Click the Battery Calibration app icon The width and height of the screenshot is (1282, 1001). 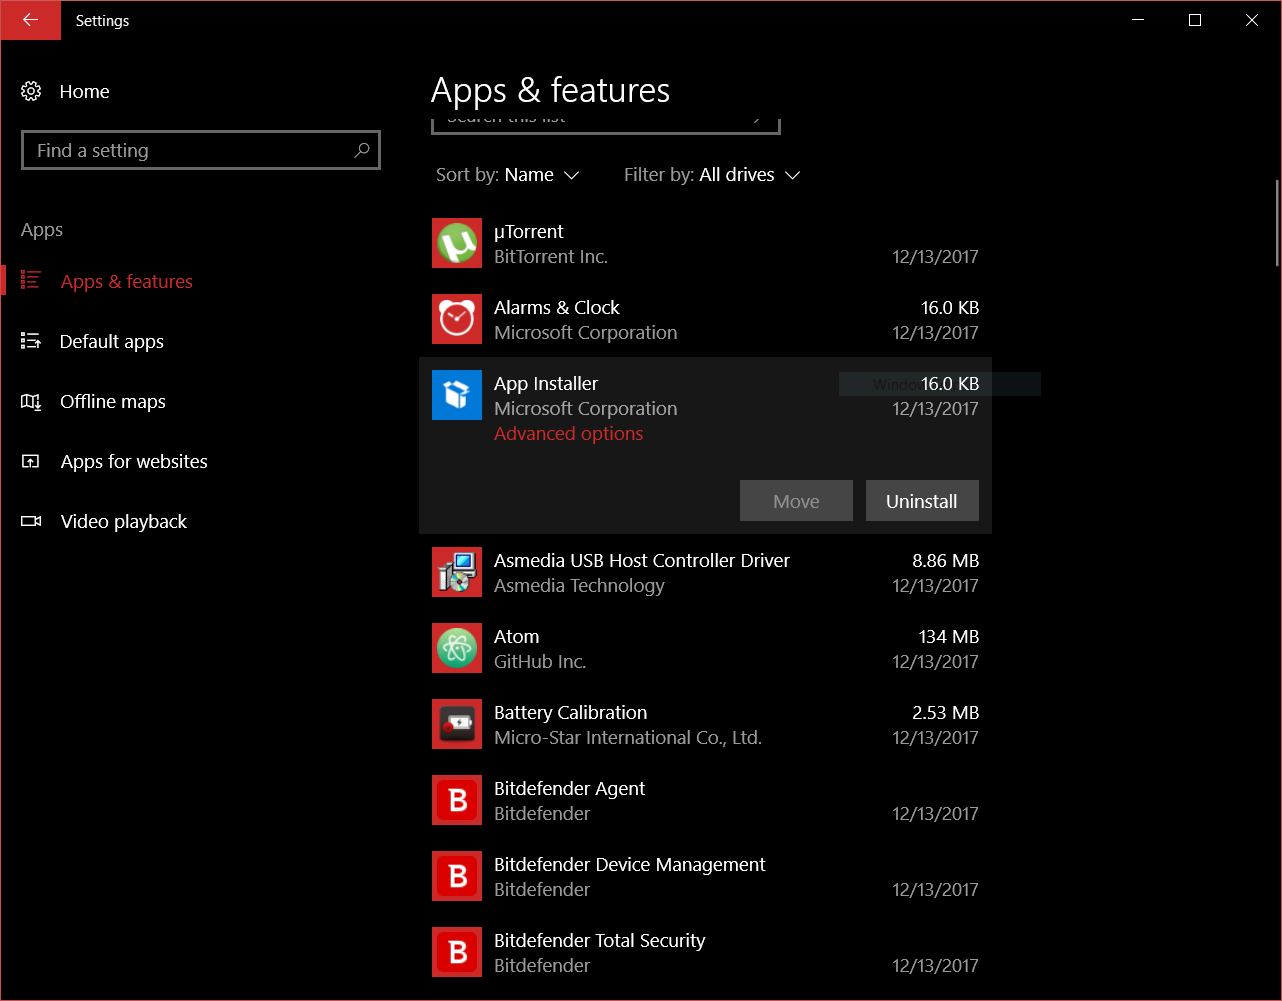pyautogui.click(x=457, y=724)
